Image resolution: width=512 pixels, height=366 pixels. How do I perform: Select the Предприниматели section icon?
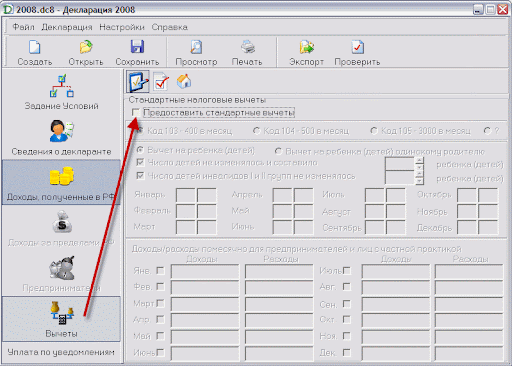coord(62,268)
